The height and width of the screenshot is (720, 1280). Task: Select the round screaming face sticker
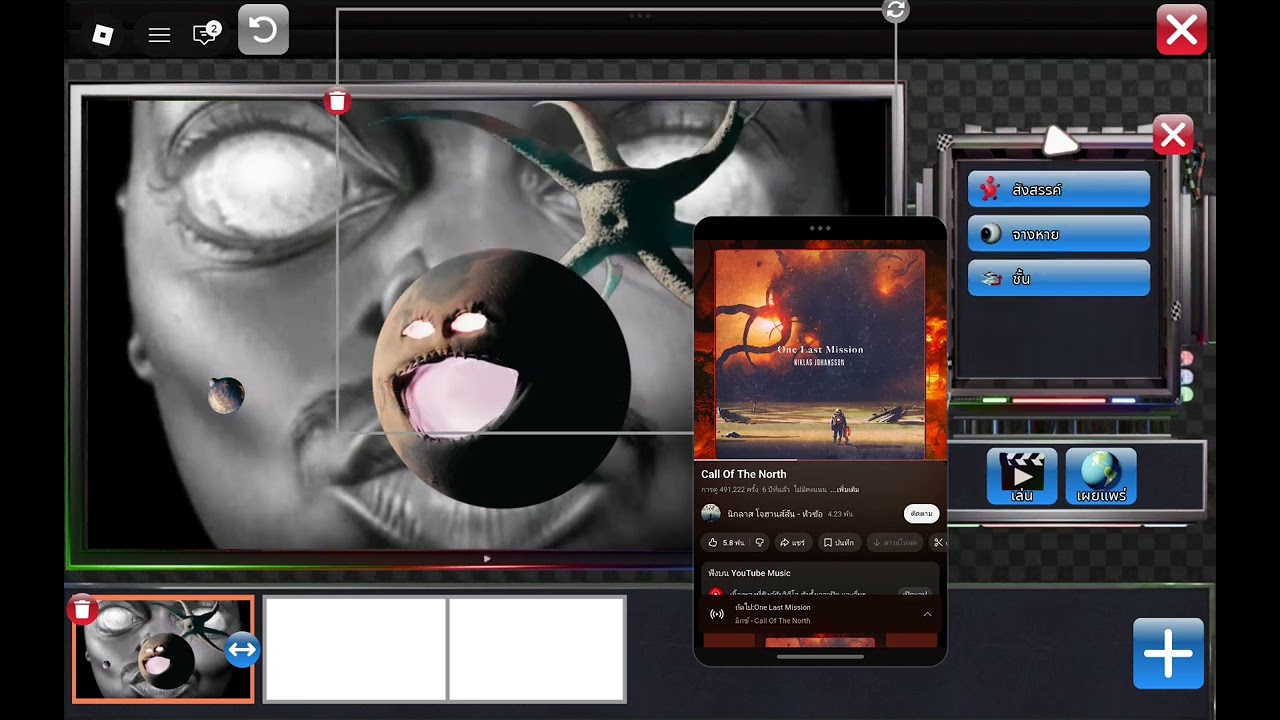tap(500, 379)
